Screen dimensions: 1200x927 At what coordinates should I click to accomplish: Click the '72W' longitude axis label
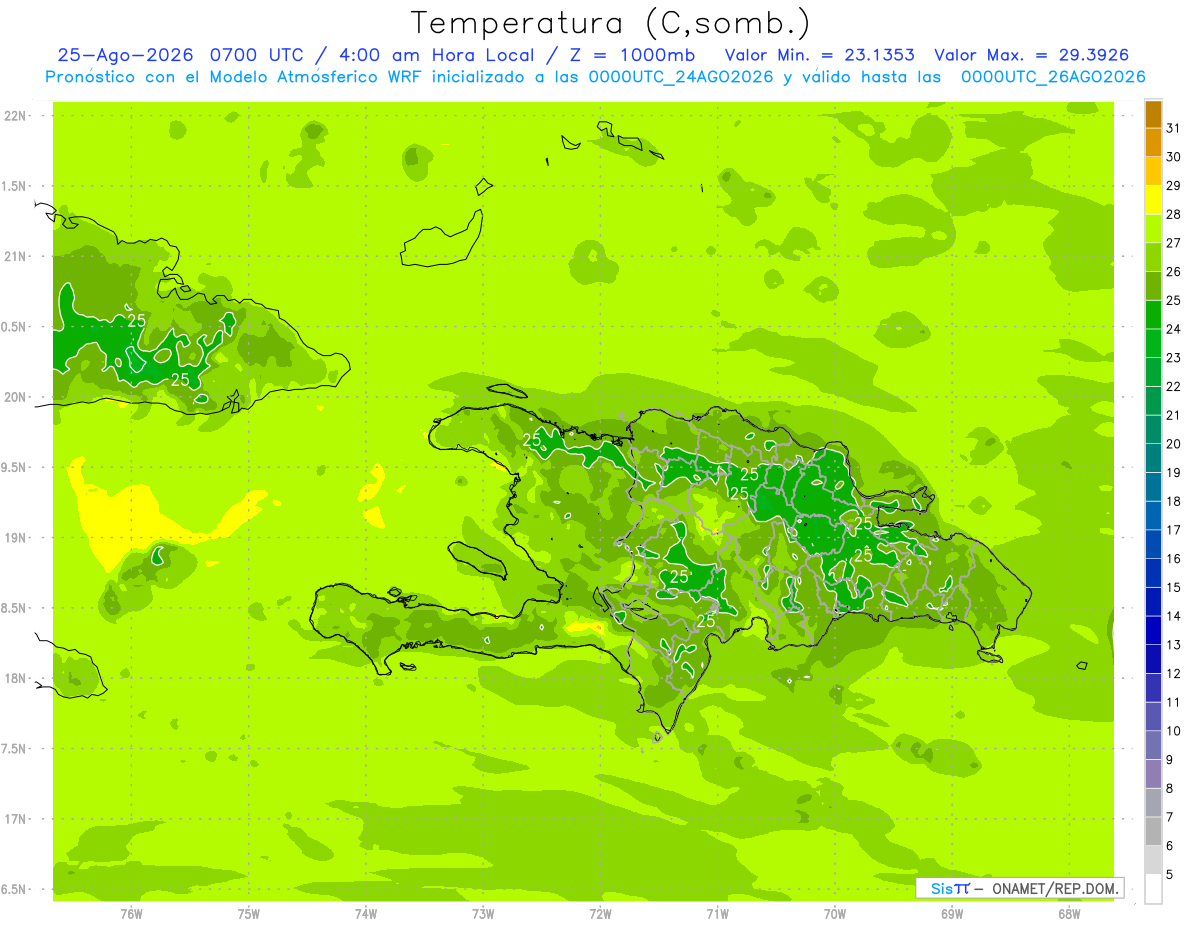coord(600,914)
